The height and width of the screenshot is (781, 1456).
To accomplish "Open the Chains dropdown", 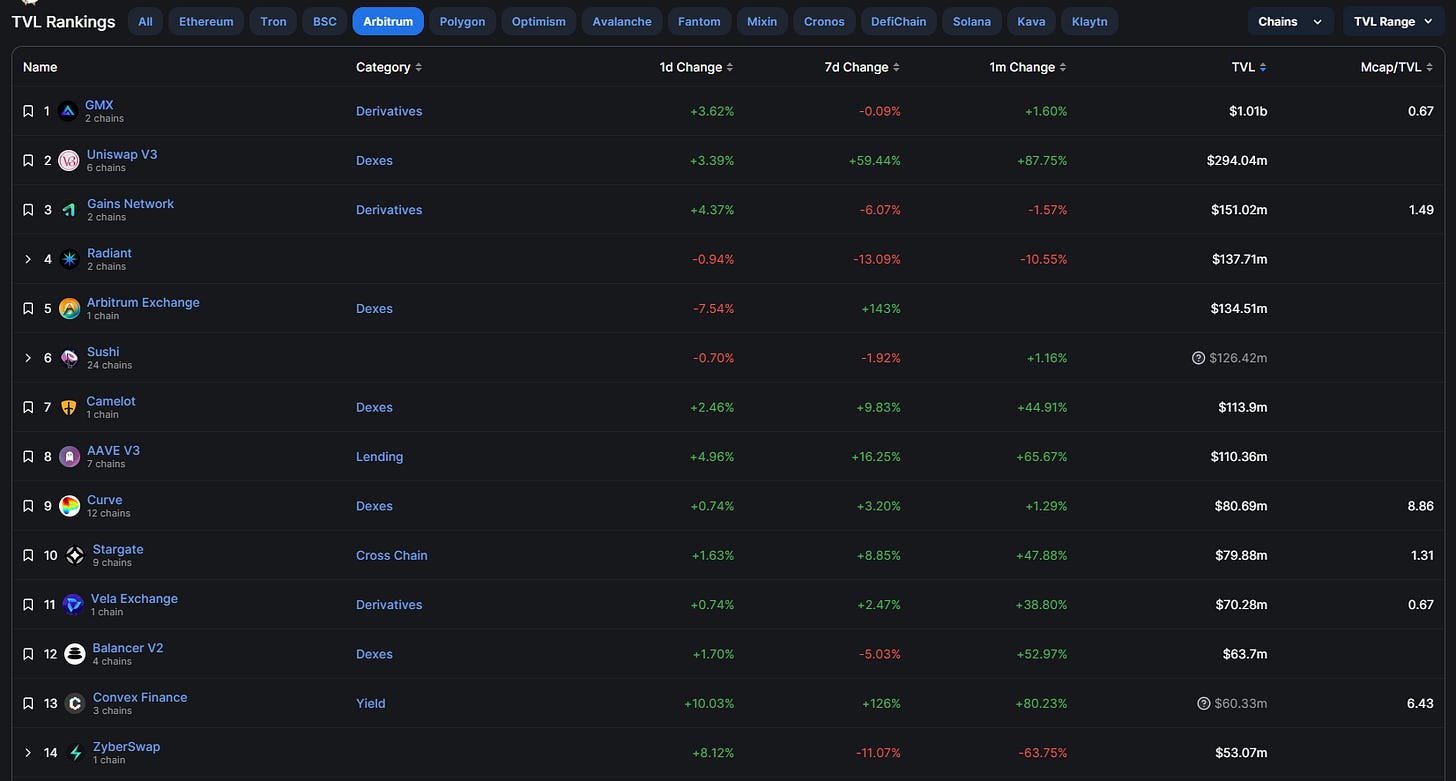I will coord(1290,21).
